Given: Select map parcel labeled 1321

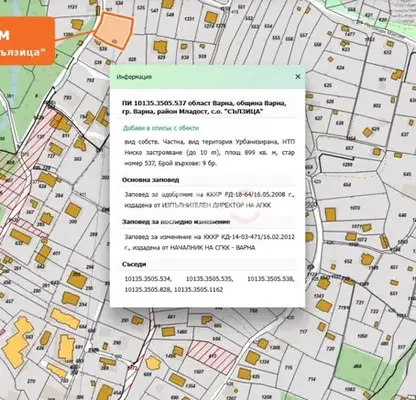Looking at the screenshot, I should click(x=189, y=19).
